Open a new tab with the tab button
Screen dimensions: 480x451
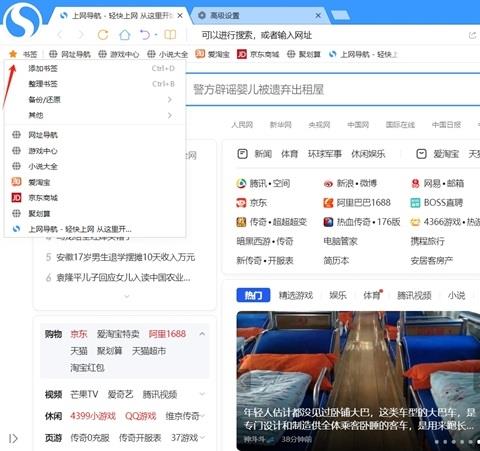[340, 15]
